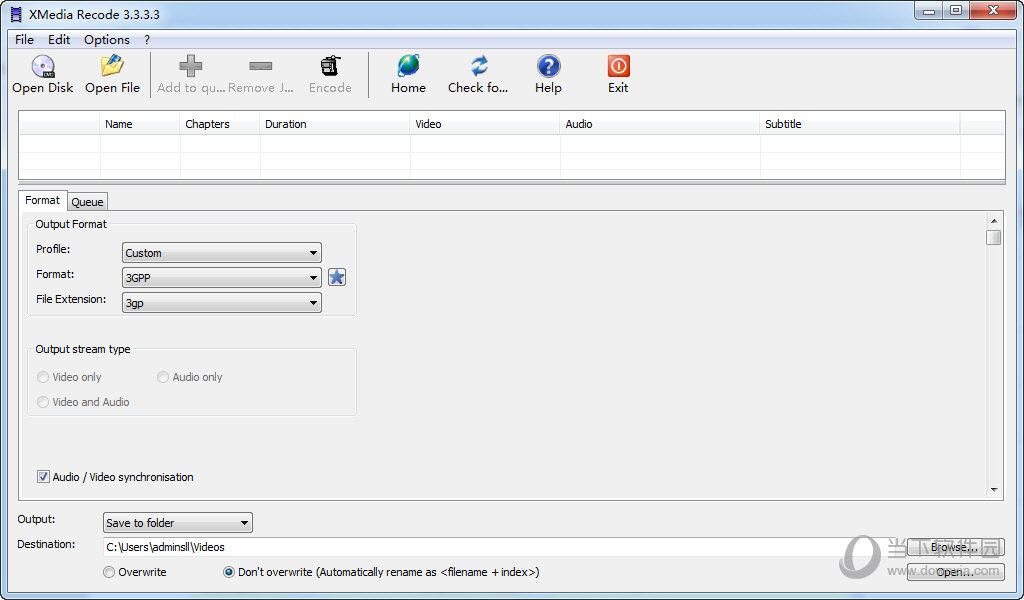Open the Format dropdown showing 3GPP
Viewport: 1024px width, 600px height.
(x=222, y=277)
